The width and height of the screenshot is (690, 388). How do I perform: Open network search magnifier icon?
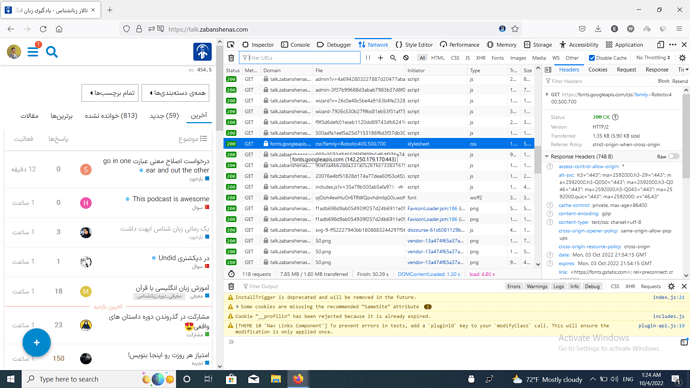[393, 58]
